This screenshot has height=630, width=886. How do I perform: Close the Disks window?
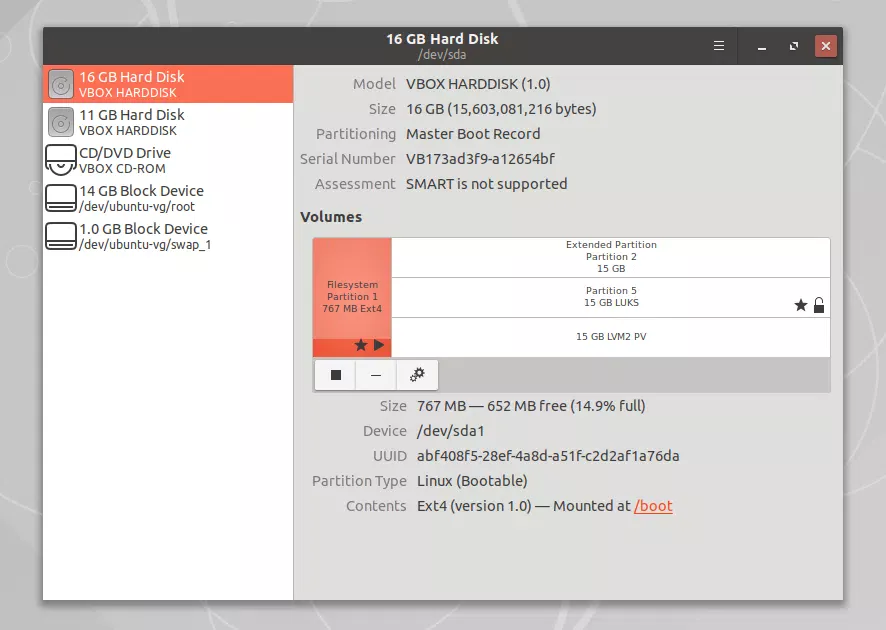pos(825,46)
